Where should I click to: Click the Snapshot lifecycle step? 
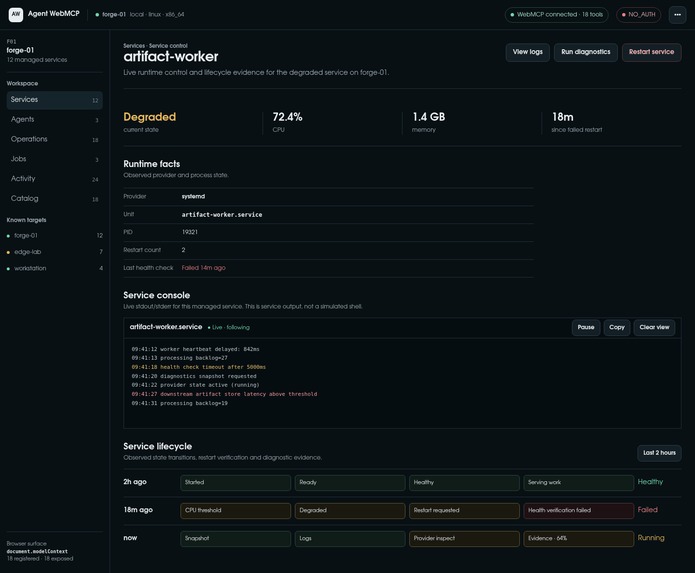[235, 538]
